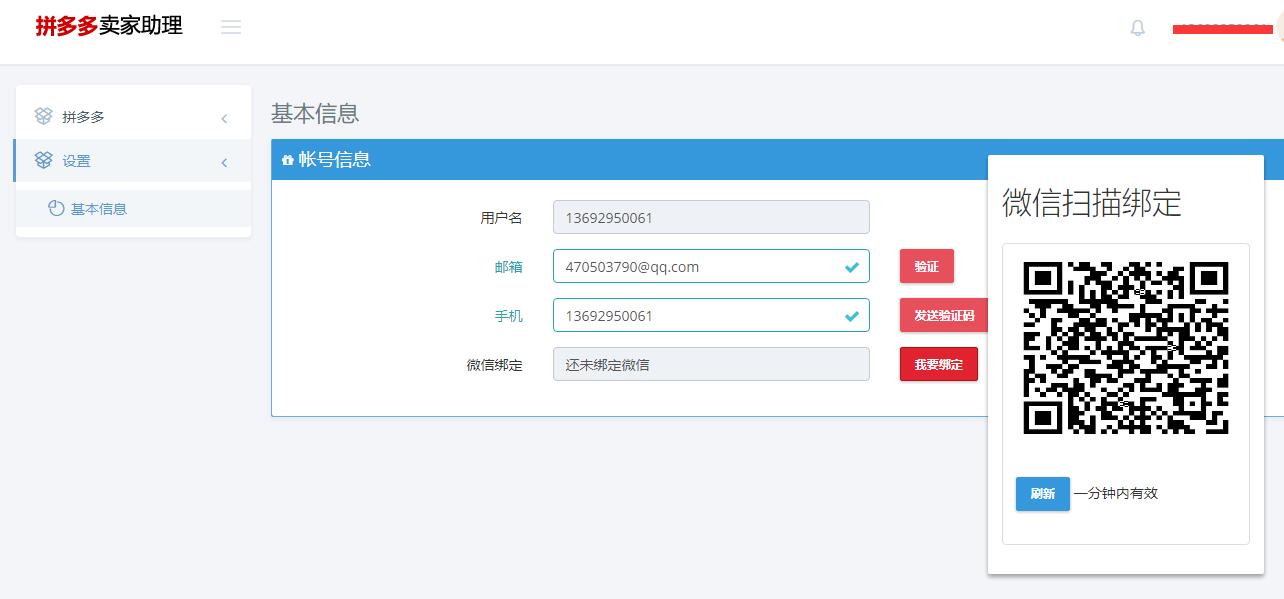Image resolution: width=1284 pixels, height=599 pixels.
Task: Click the 手机 field label
Action: coord(509,316)
